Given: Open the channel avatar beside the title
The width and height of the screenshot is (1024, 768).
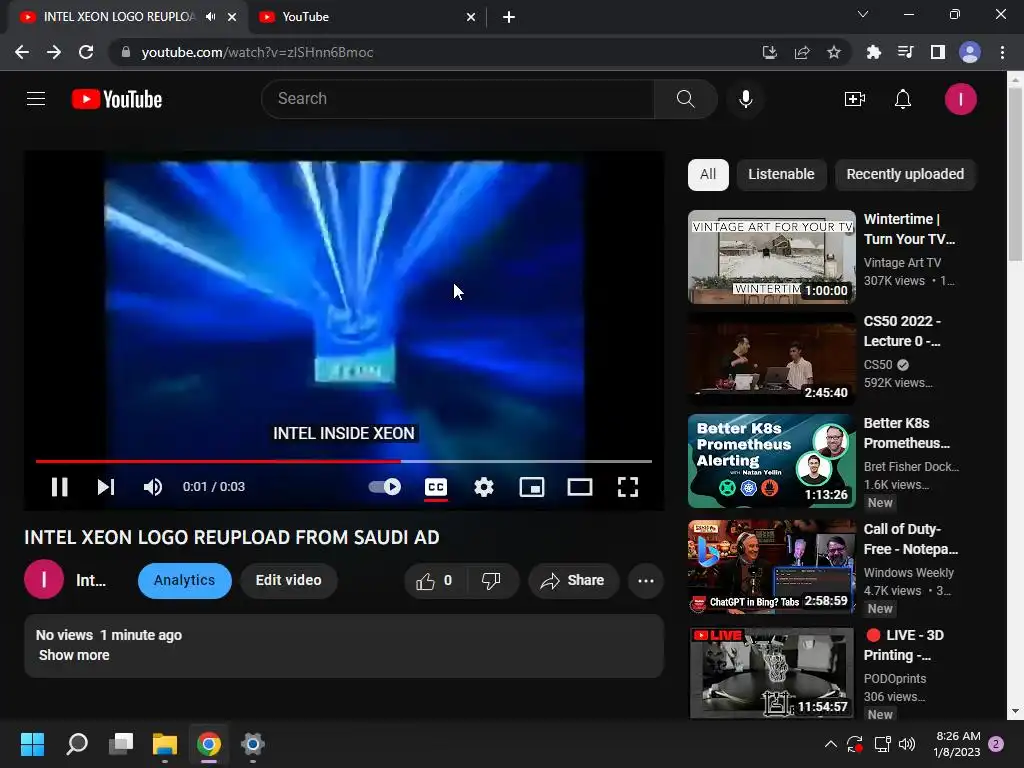Looking at the screenshot, I should point(44,579).
